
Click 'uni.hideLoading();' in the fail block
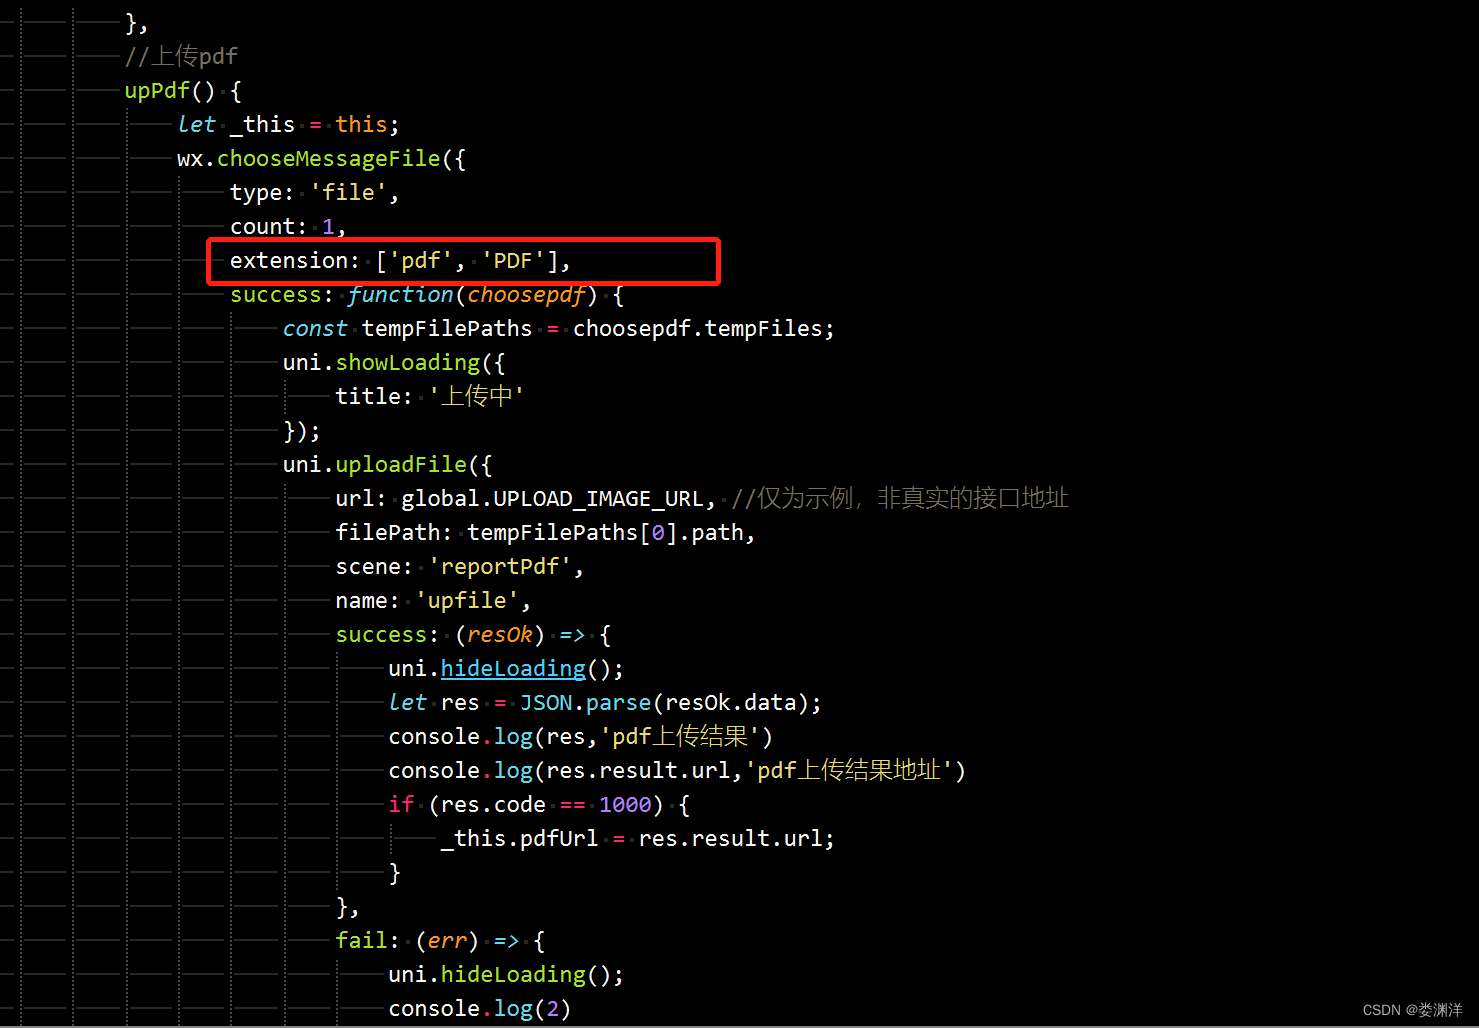tap(506, 974)
